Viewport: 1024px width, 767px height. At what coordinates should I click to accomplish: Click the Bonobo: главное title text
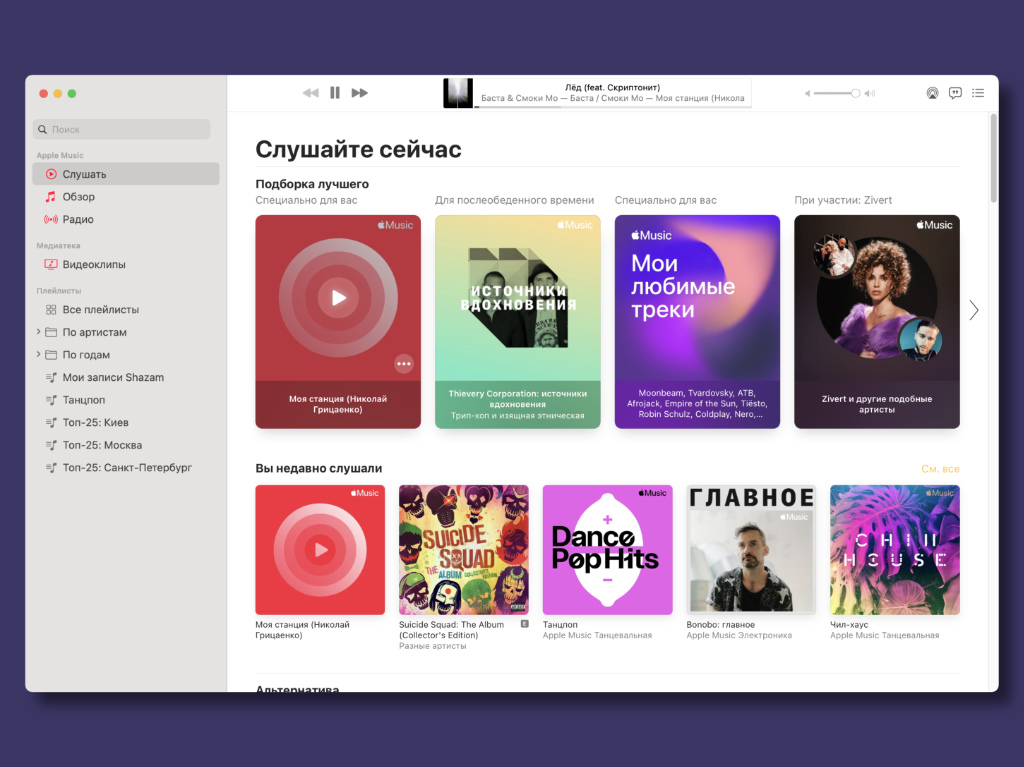[720, 625]
